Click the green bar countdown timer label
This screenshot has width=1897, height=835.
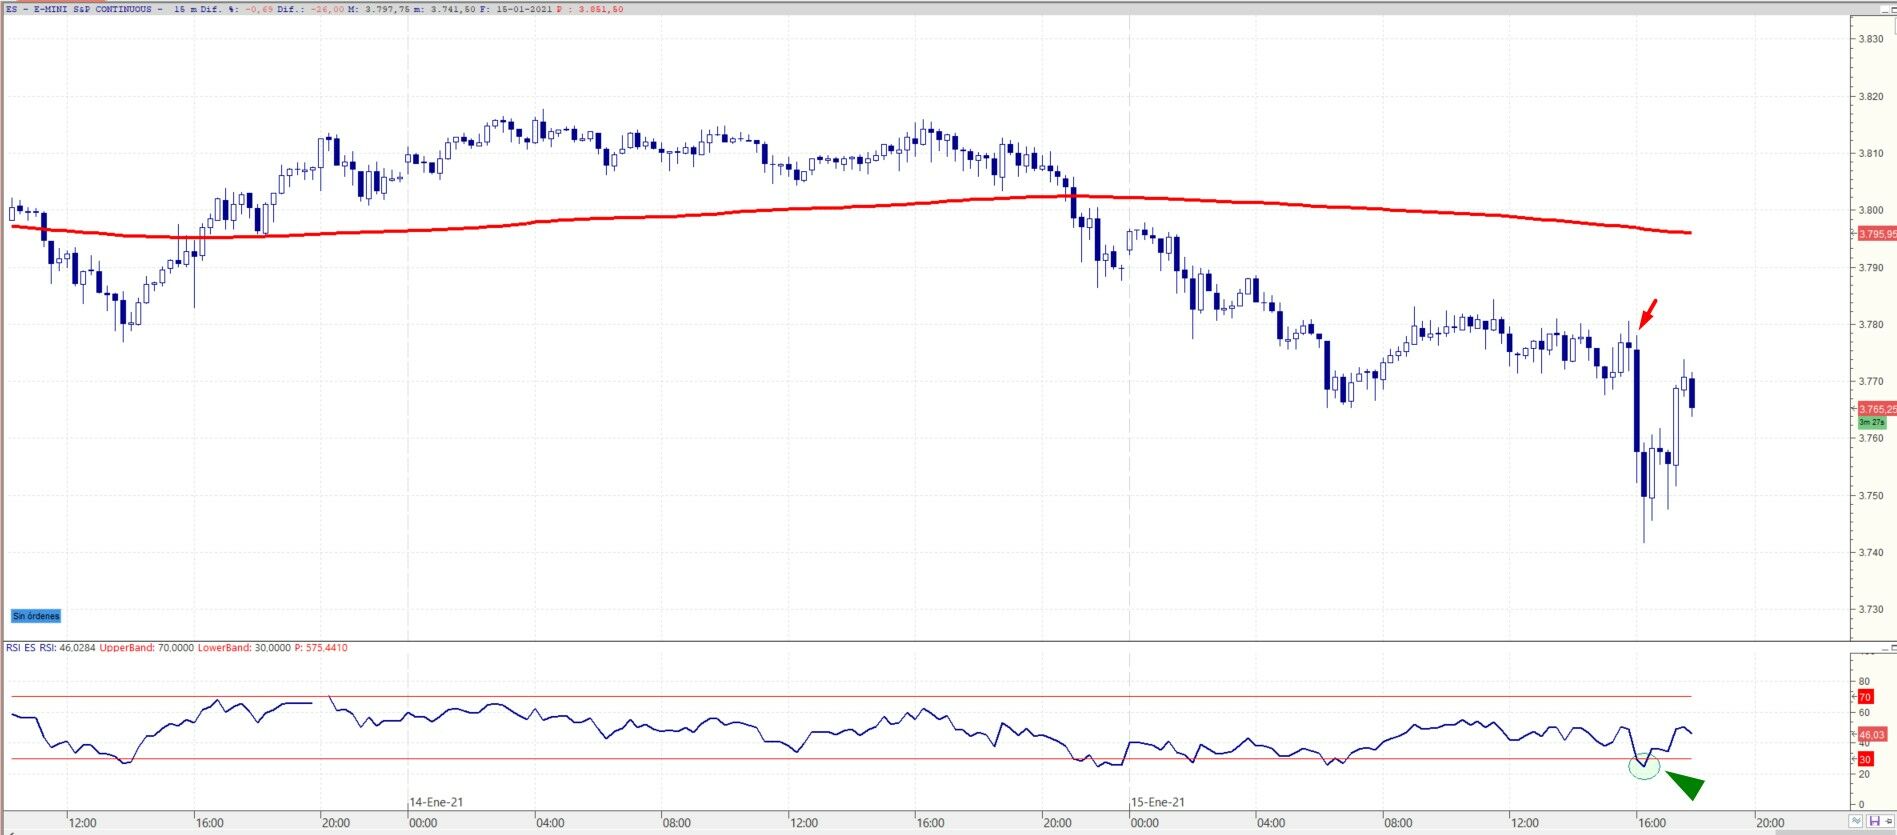point(1871,423)
